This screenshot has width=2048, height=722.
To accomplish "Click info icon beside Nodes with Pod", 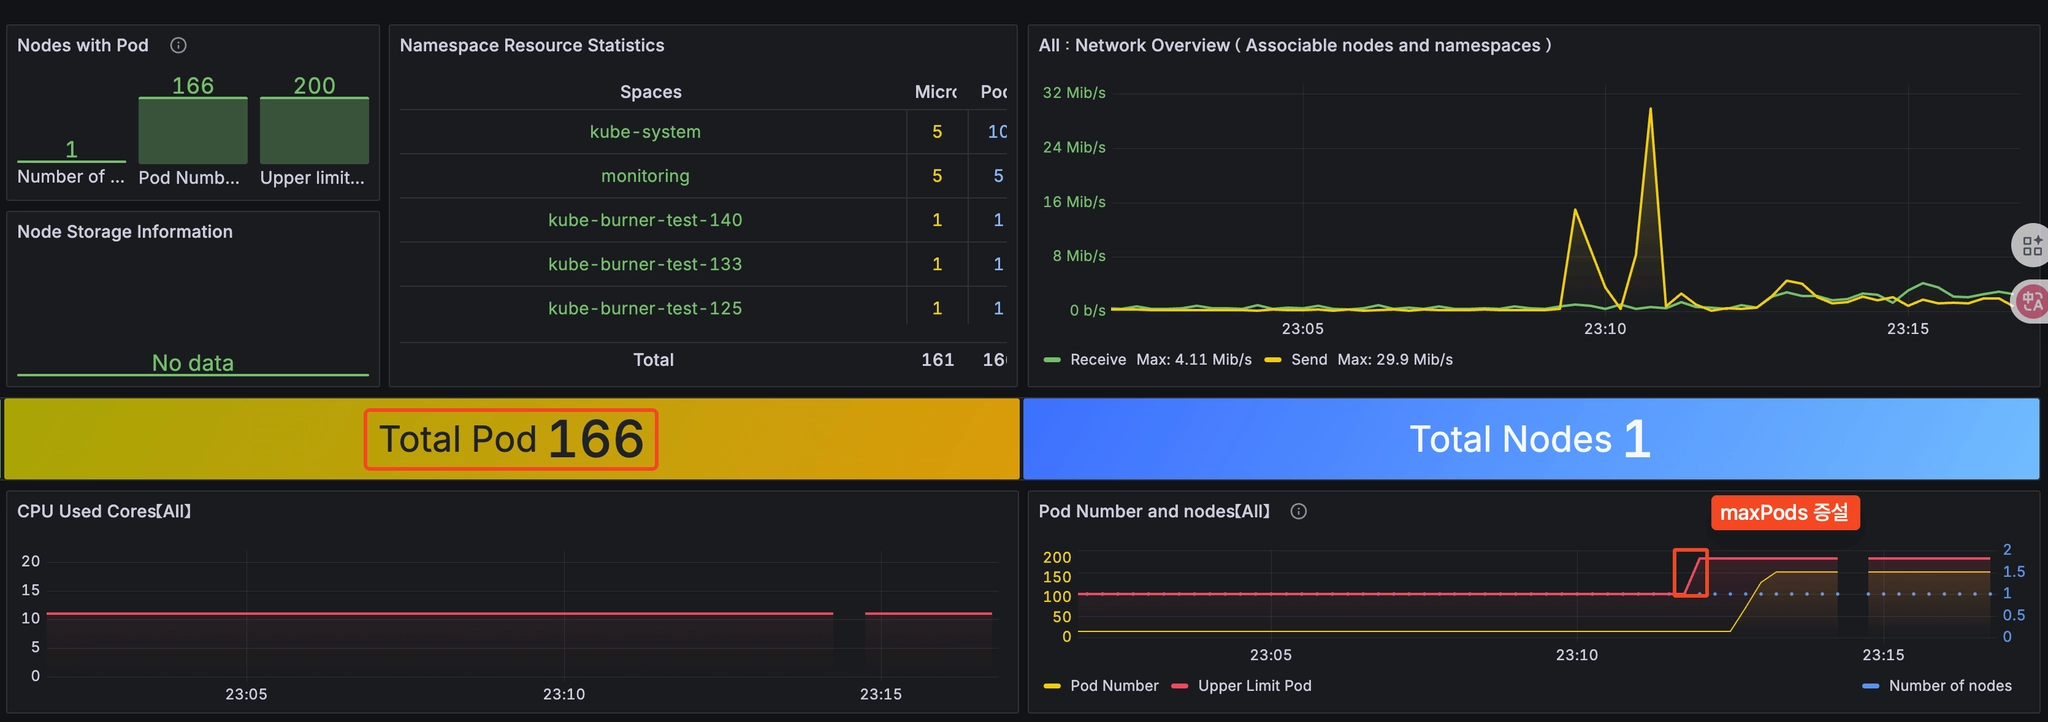I will tap(178, 45).
